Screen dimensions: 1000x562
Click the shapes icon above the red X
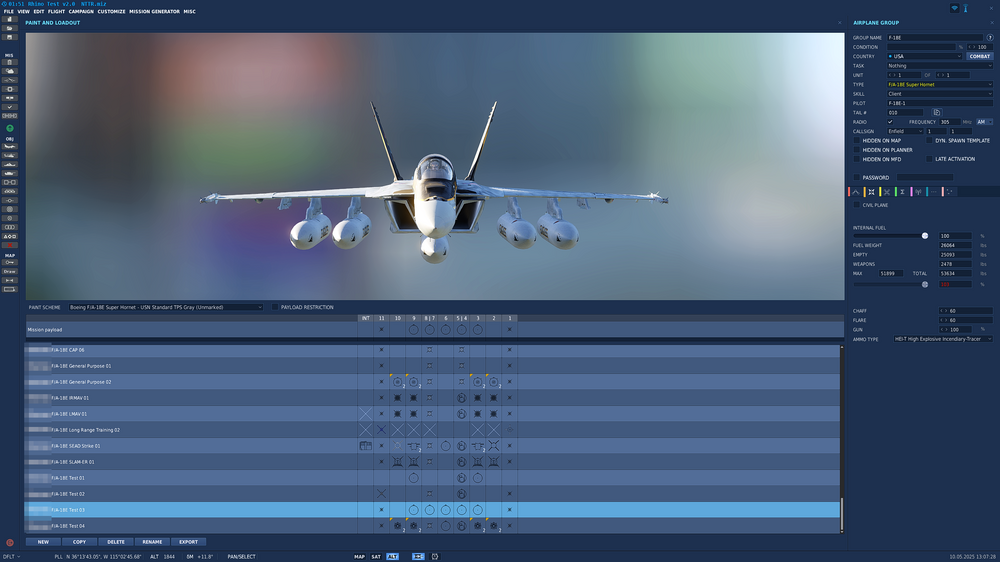10,236
